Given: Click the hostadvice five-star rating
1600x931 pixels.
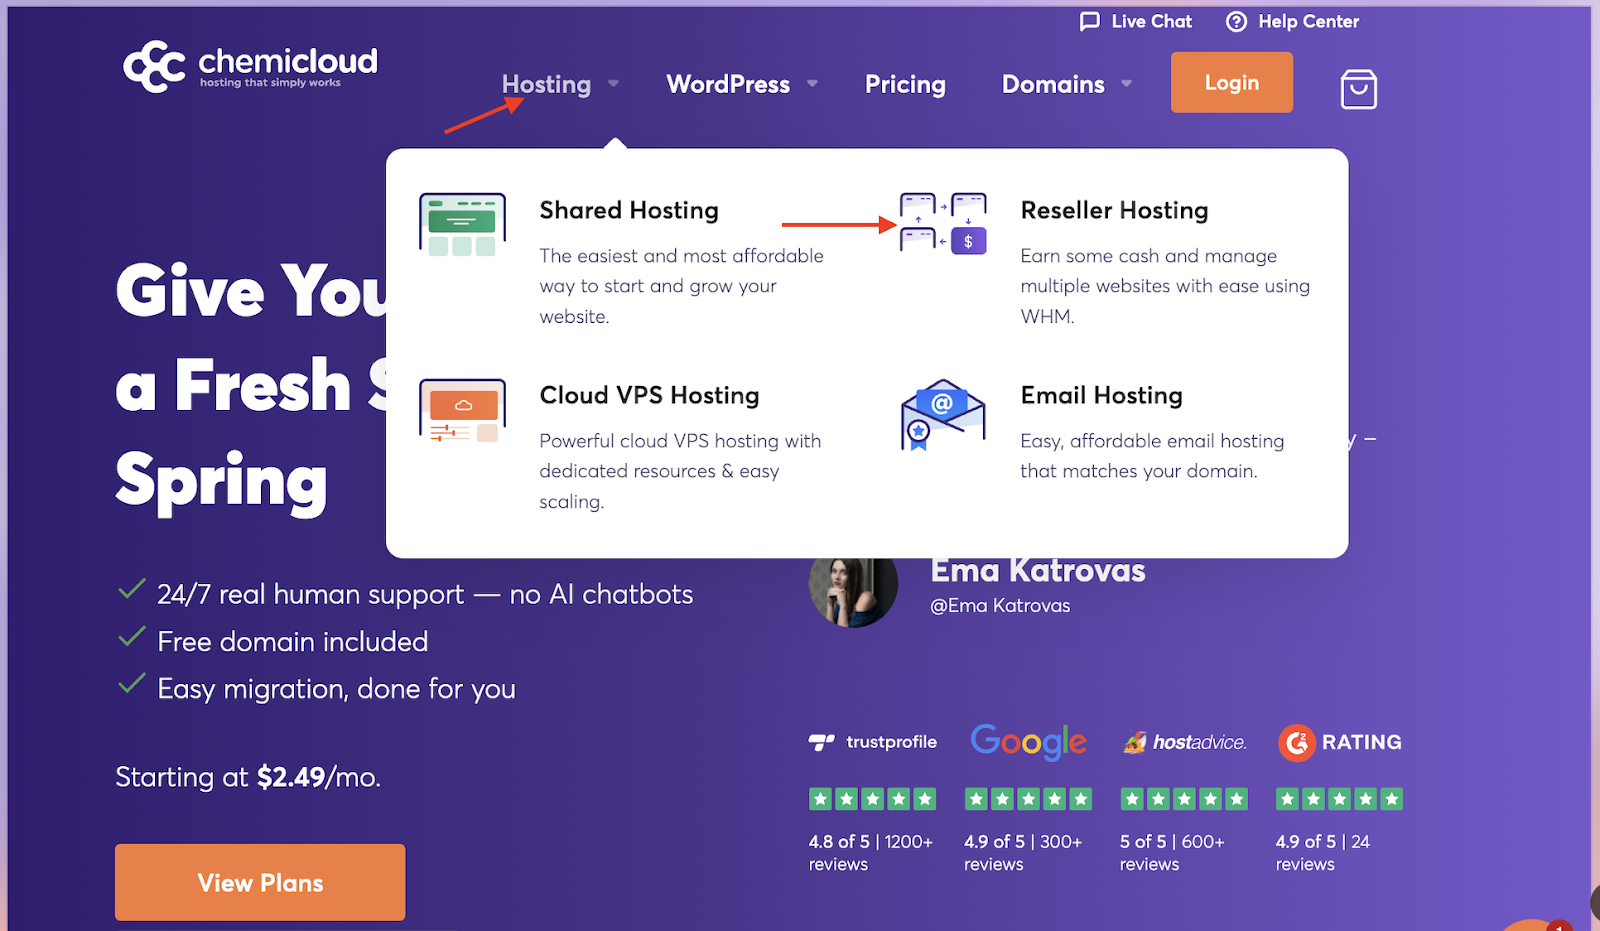Looking at the screenshot, I should 1184,799.
